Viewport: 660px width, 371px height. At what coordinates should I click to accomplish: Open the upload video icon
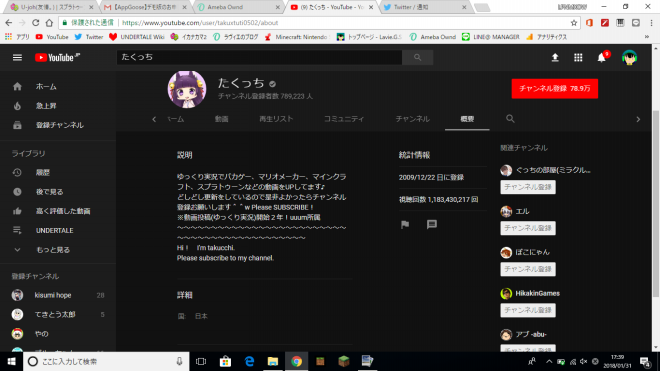pyautogui.click(x=555, y=58)
